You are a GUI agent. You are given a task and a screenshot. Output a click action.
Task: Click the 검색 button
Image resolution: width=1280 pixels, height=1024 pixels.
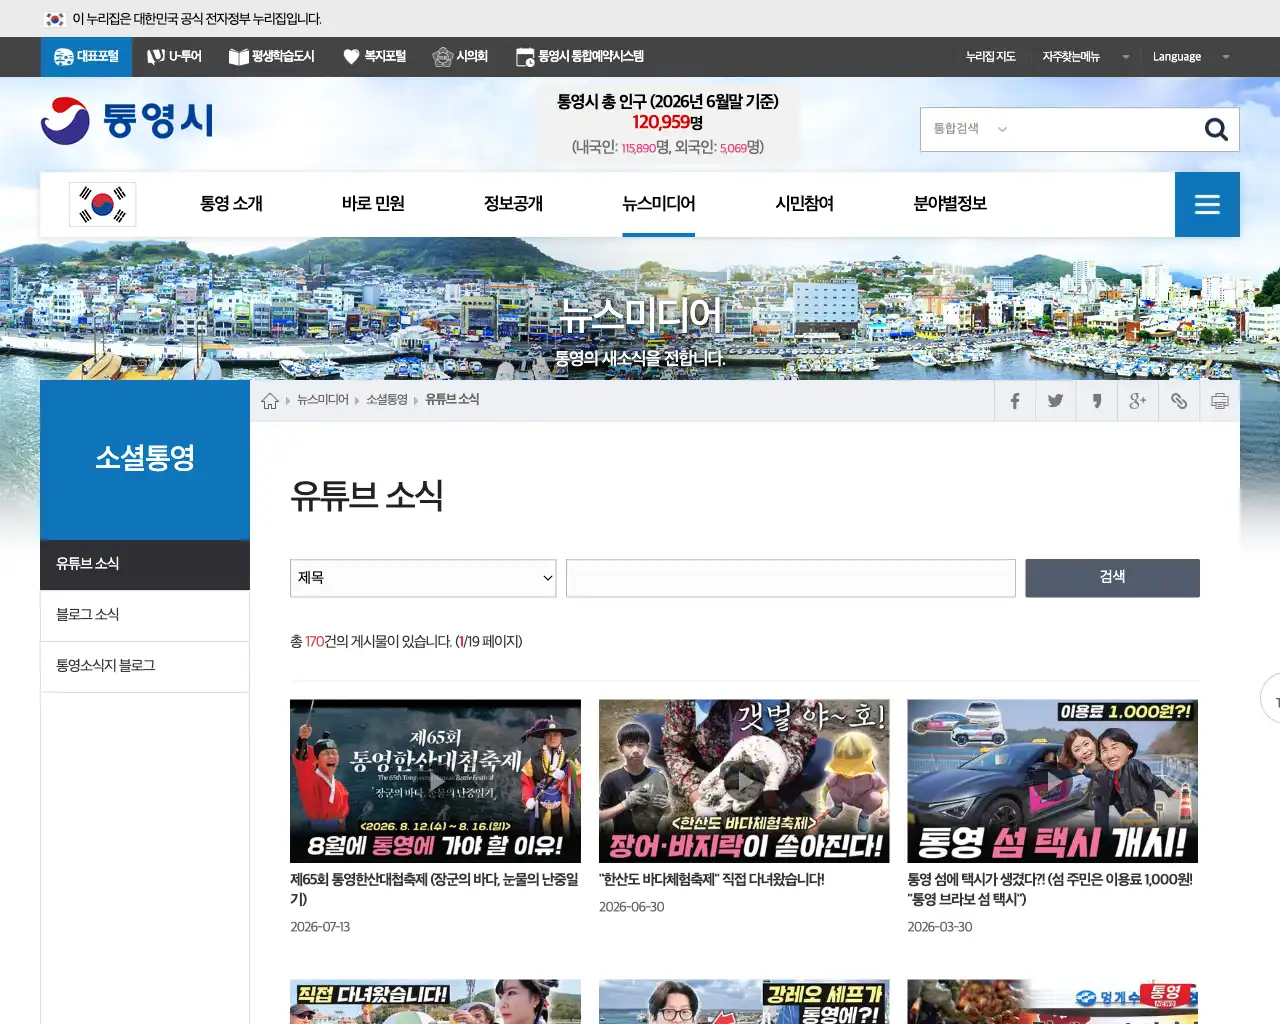1112,578
